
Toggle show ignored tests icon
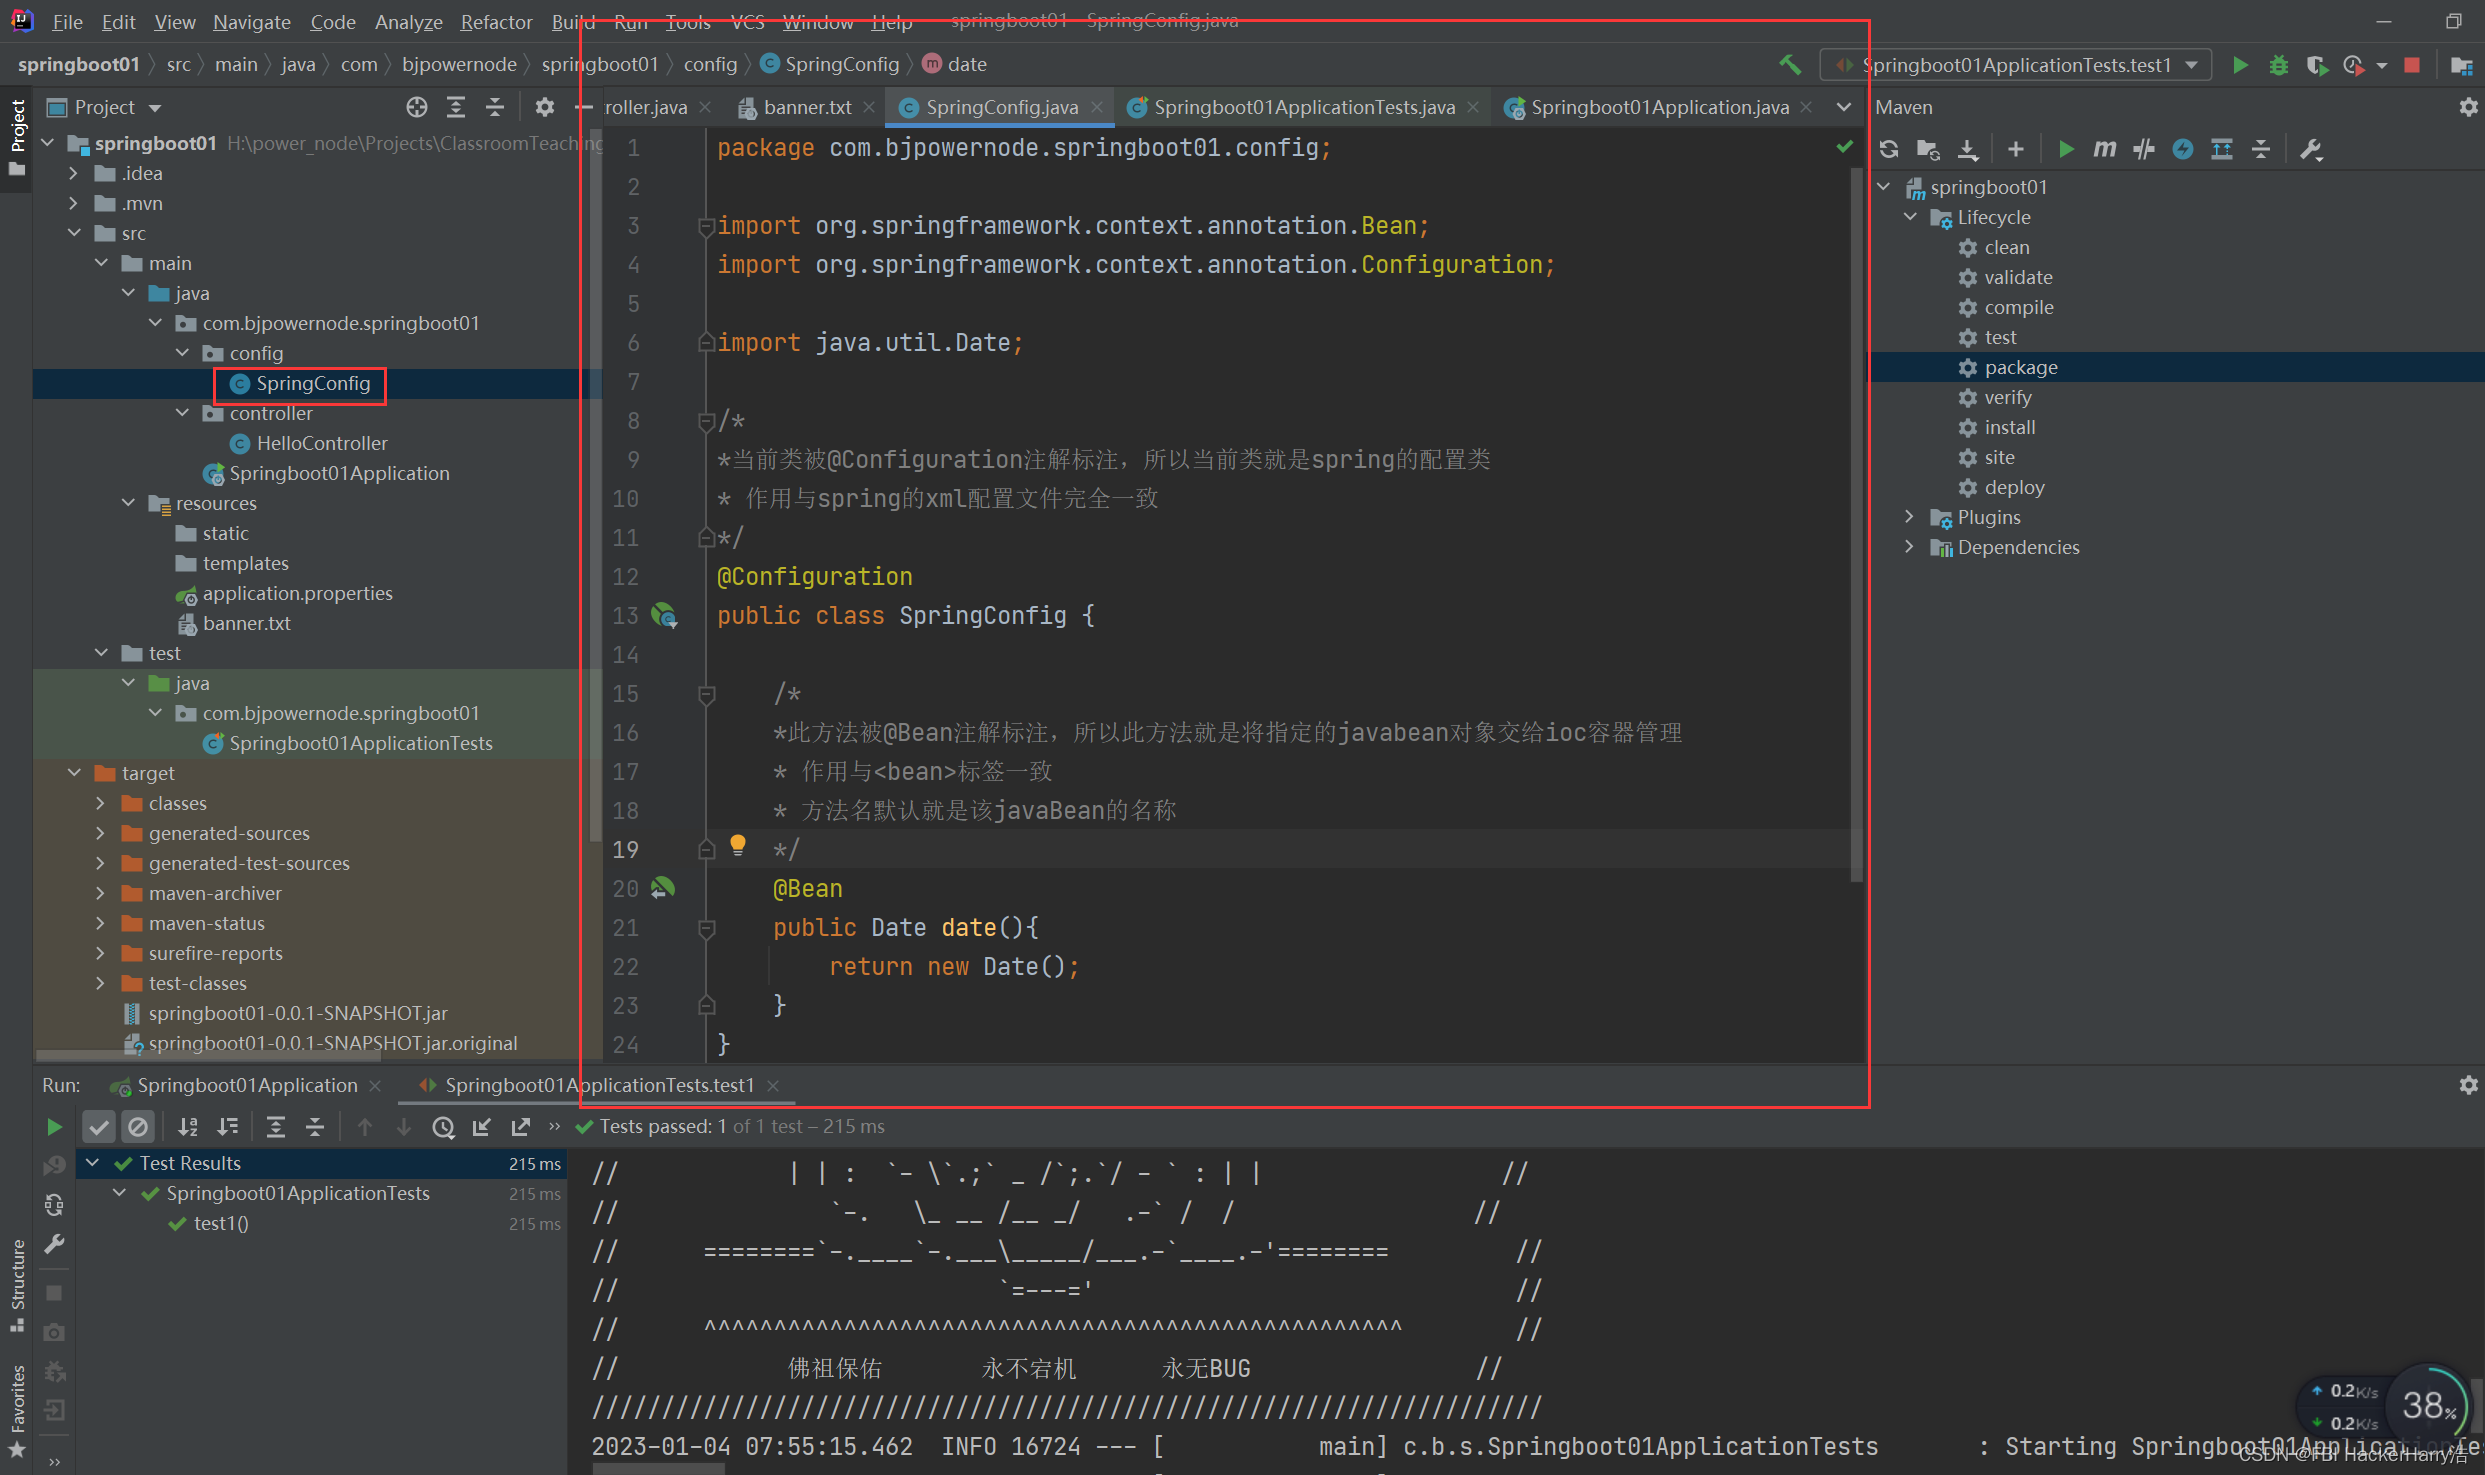(138, 1127)
